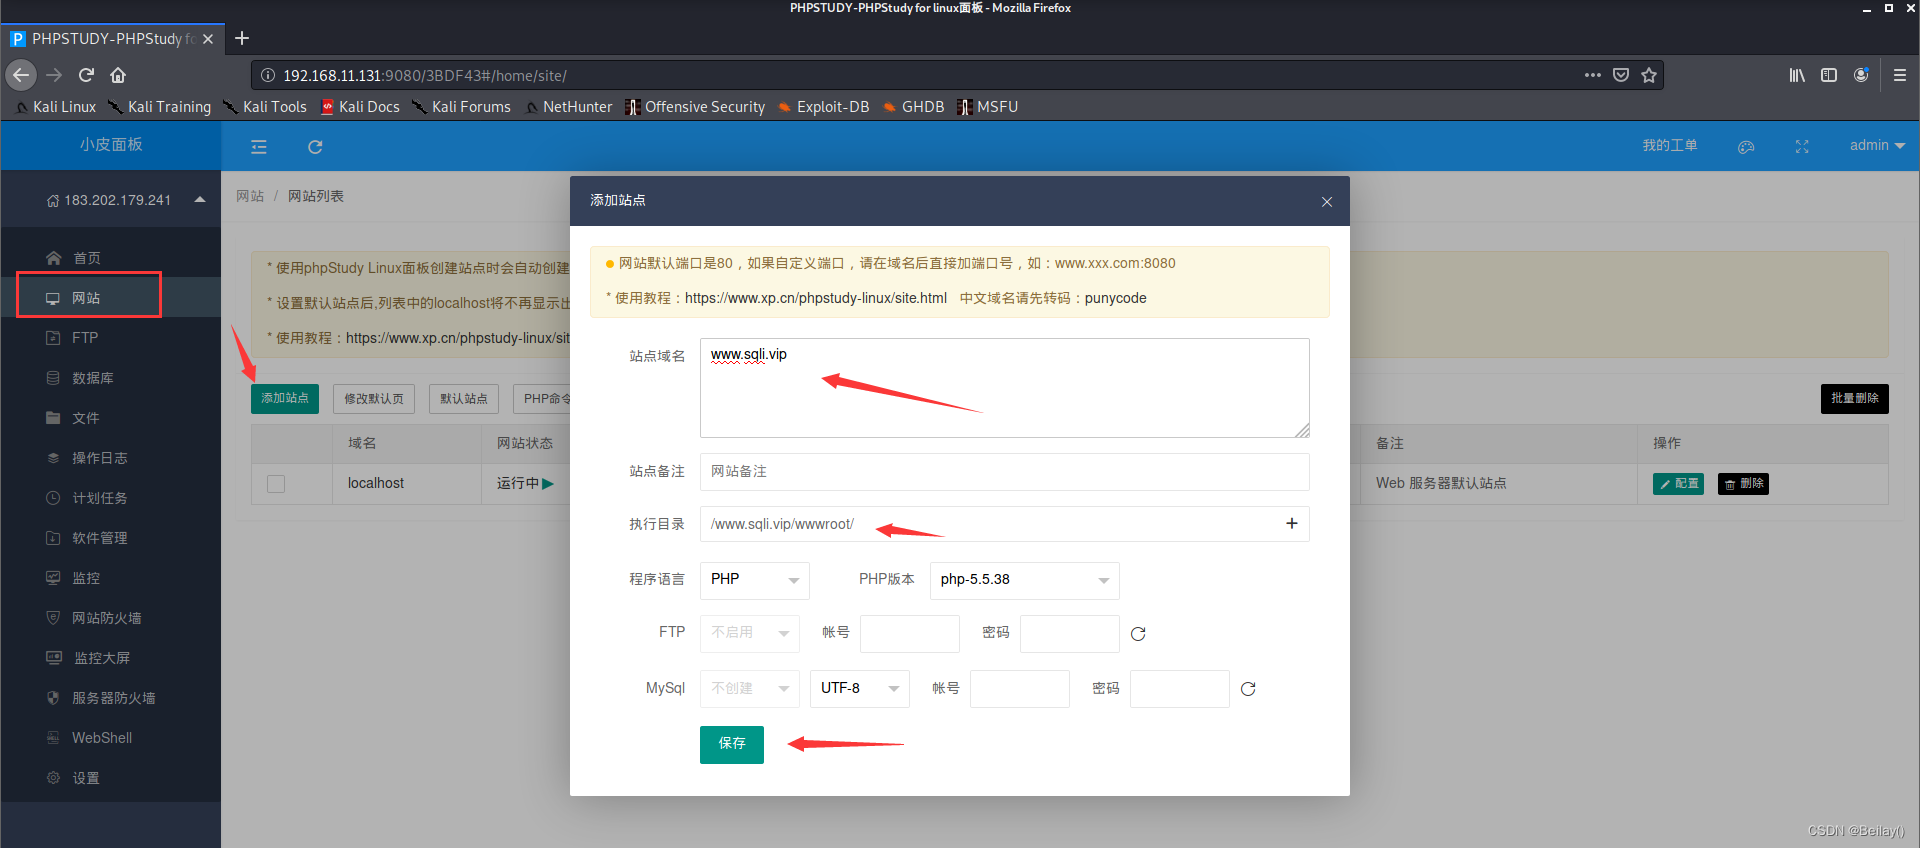Image resolution: width=1920 pixels, height=848 pixels.
Task: Open 网站防火墙 in the sidebar
Action: [x=110, y=618]
